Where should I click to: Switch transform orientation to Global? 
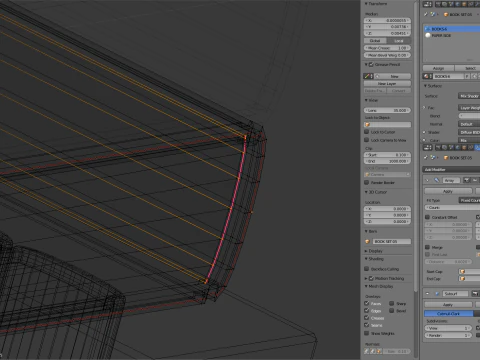point(375,41)
